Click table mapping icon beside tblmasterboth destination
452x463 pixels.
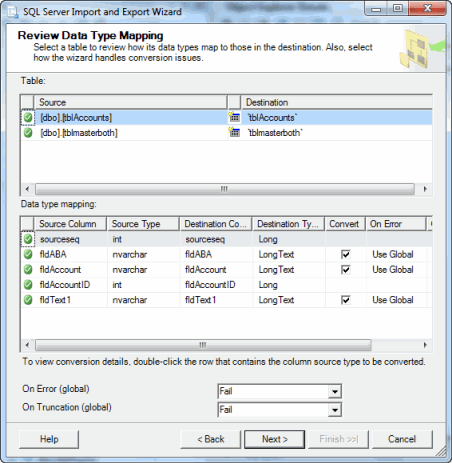tap(234, 132)
